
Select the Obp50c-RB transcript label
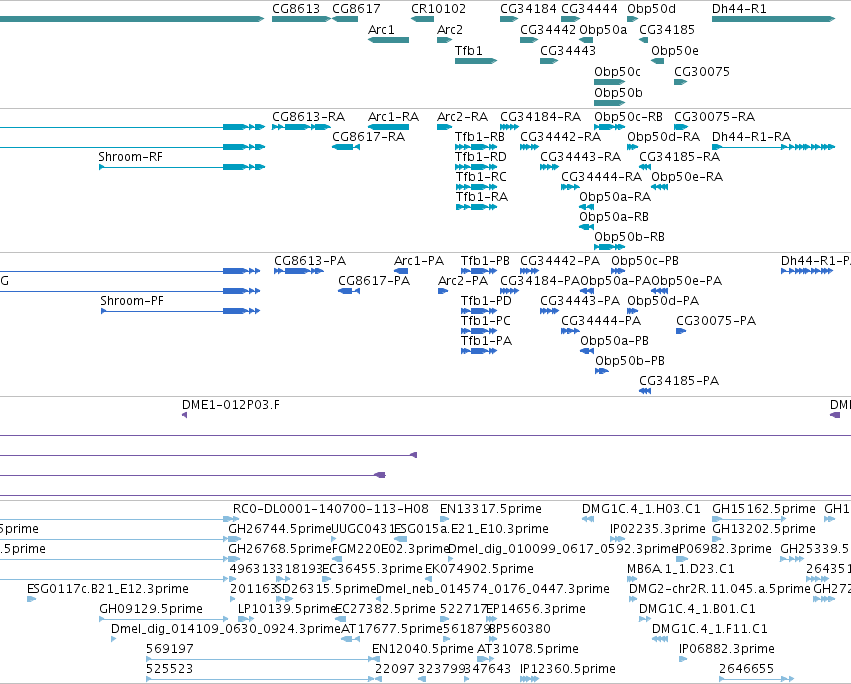628,117
